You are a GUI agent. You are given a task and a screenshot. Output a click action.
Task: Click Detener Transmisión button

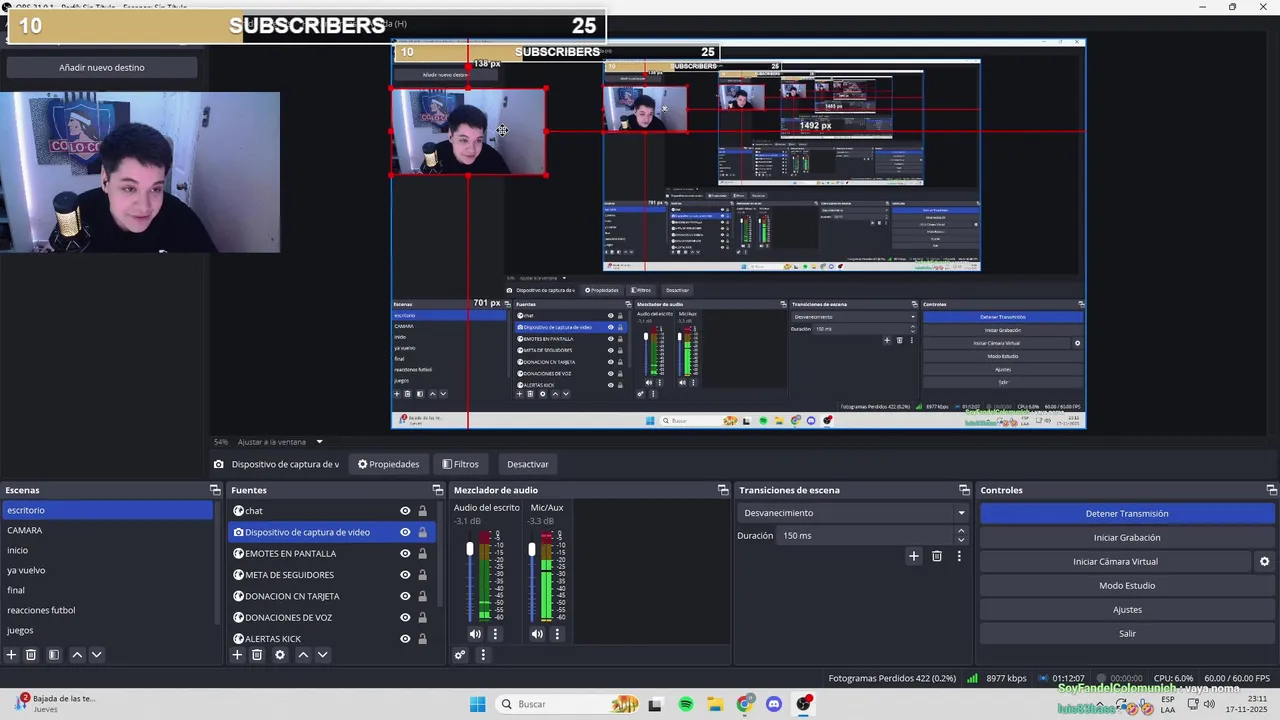[x=1127, y=514]
